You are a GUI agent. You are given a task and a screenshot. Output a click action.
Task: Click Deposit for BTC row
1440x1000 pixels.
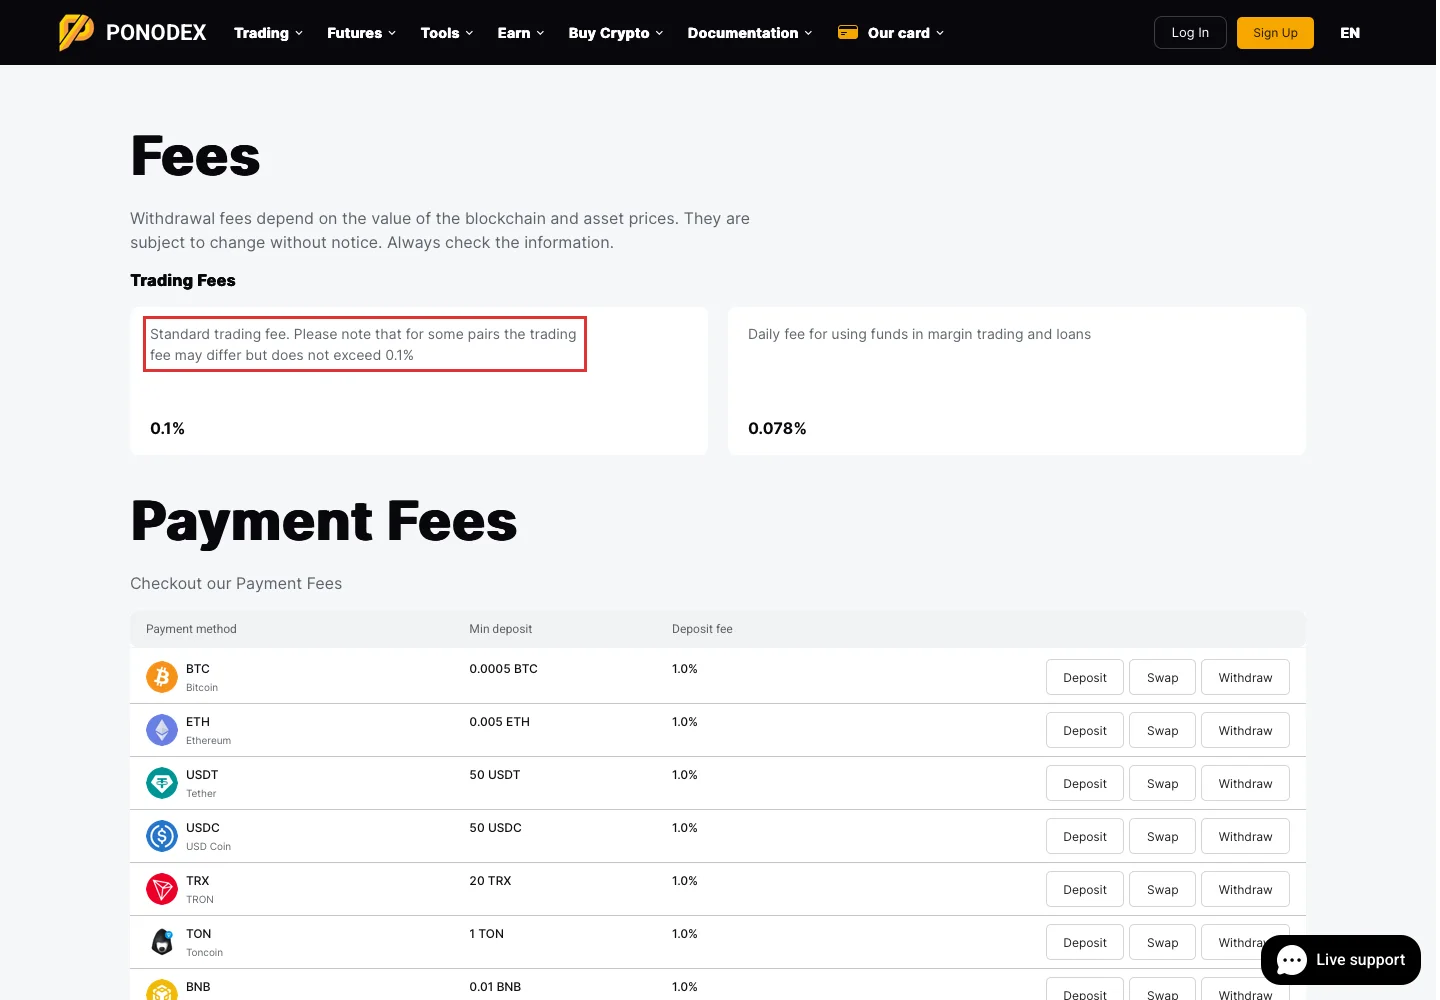pyautogui.click(x=1085, y=677)
